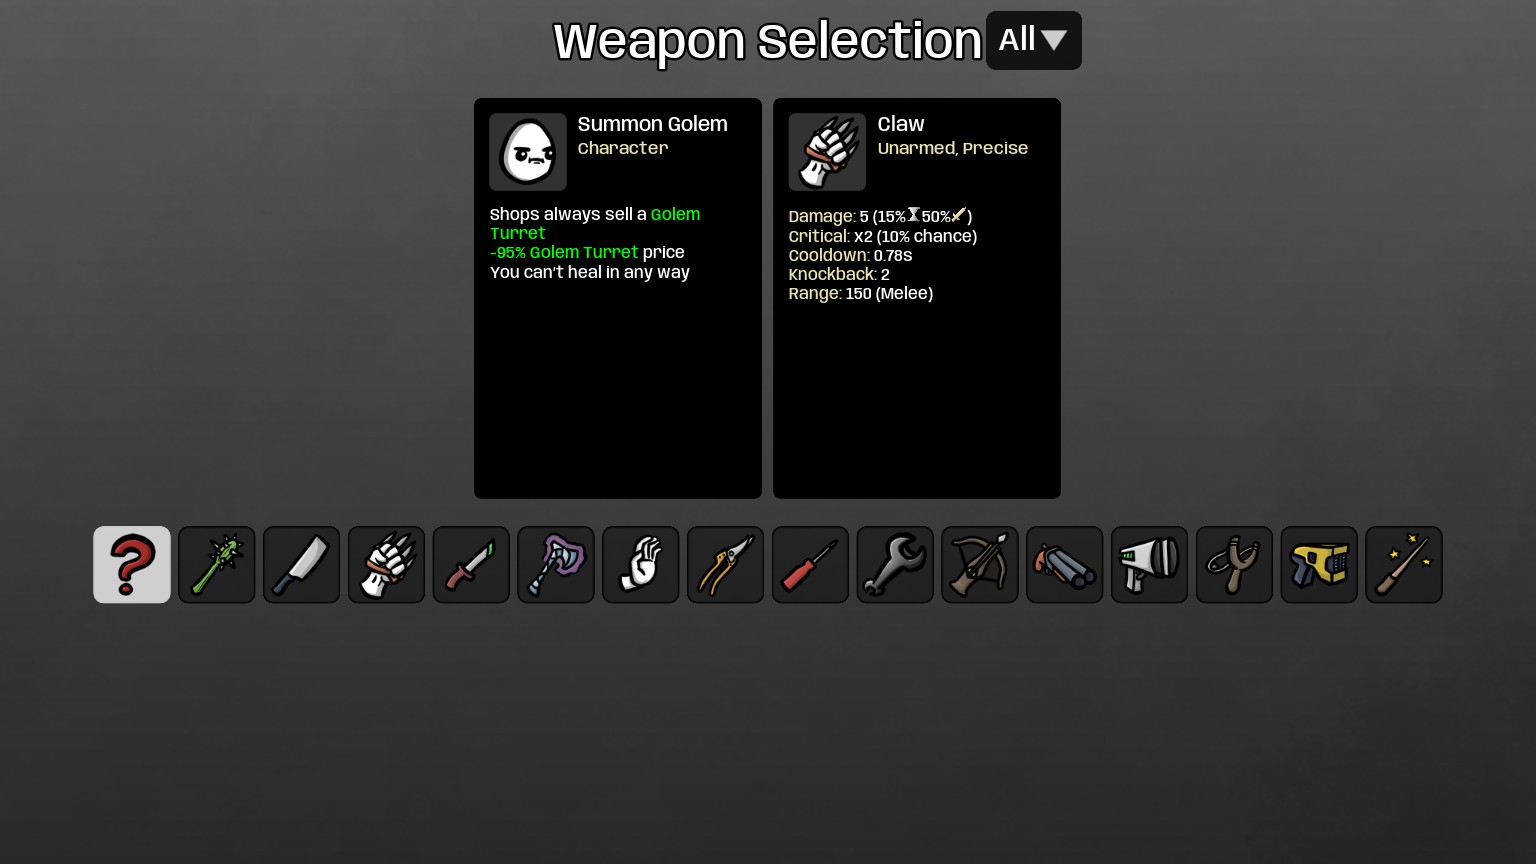Screen dimensions: 1536x864
Task: Pick the white hand weapon
Action: 641,565
